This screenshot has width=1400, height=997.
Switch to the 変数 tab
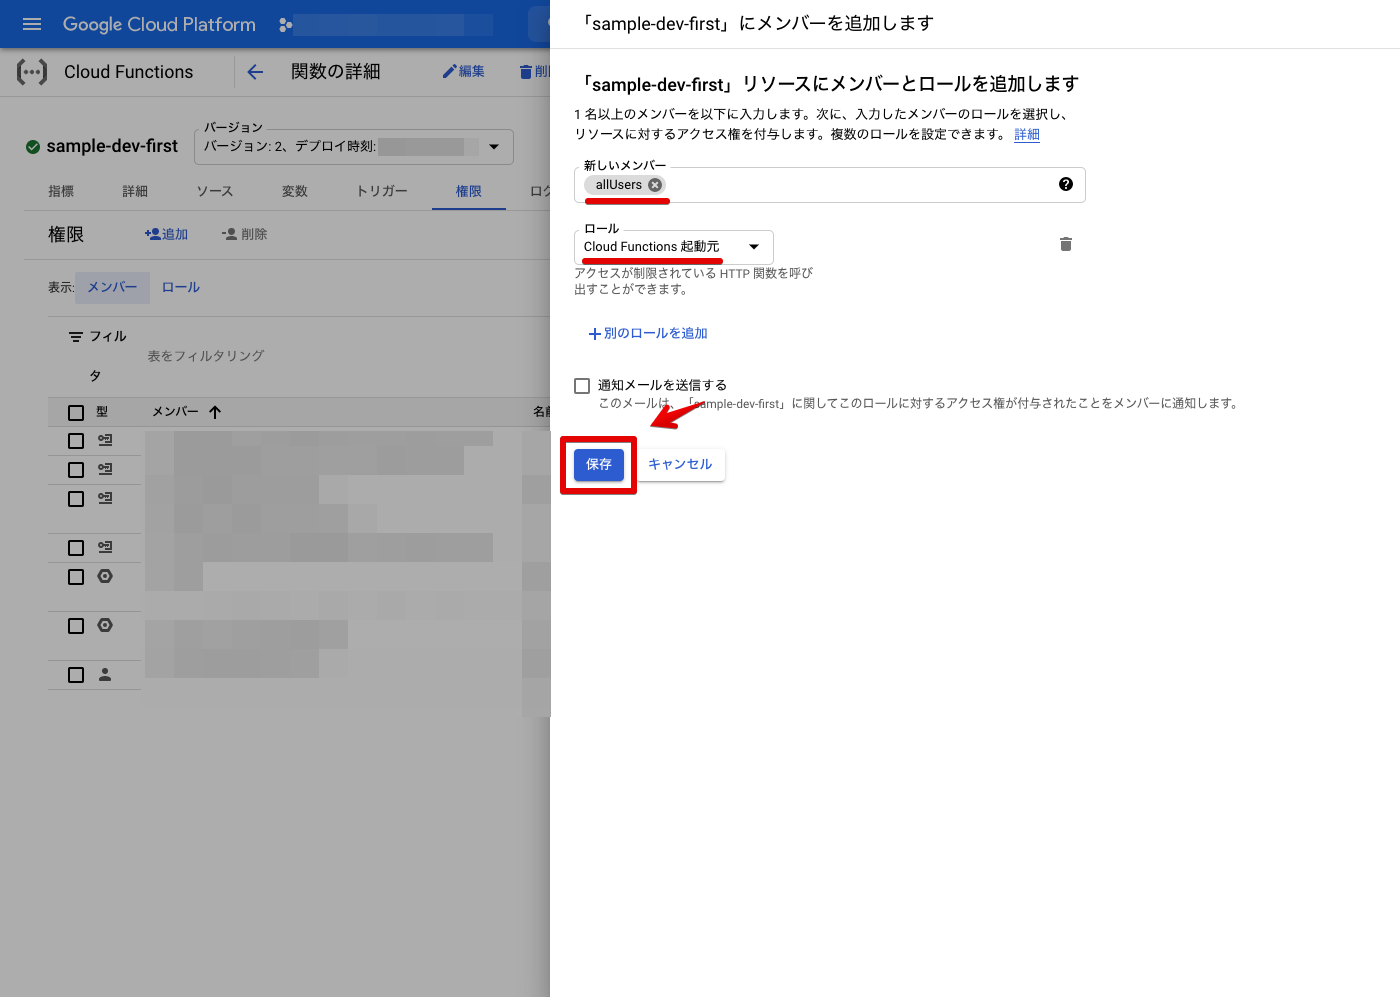295,191
